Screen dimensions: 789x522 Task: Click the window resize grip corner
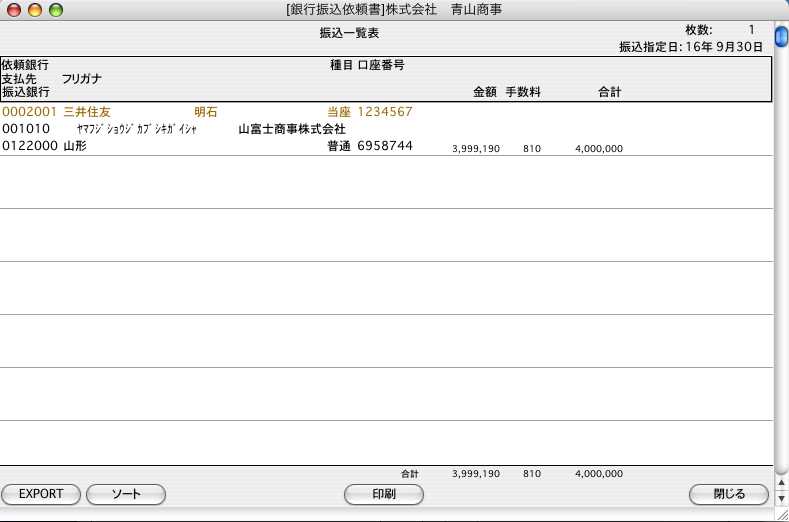pos(781,514)
